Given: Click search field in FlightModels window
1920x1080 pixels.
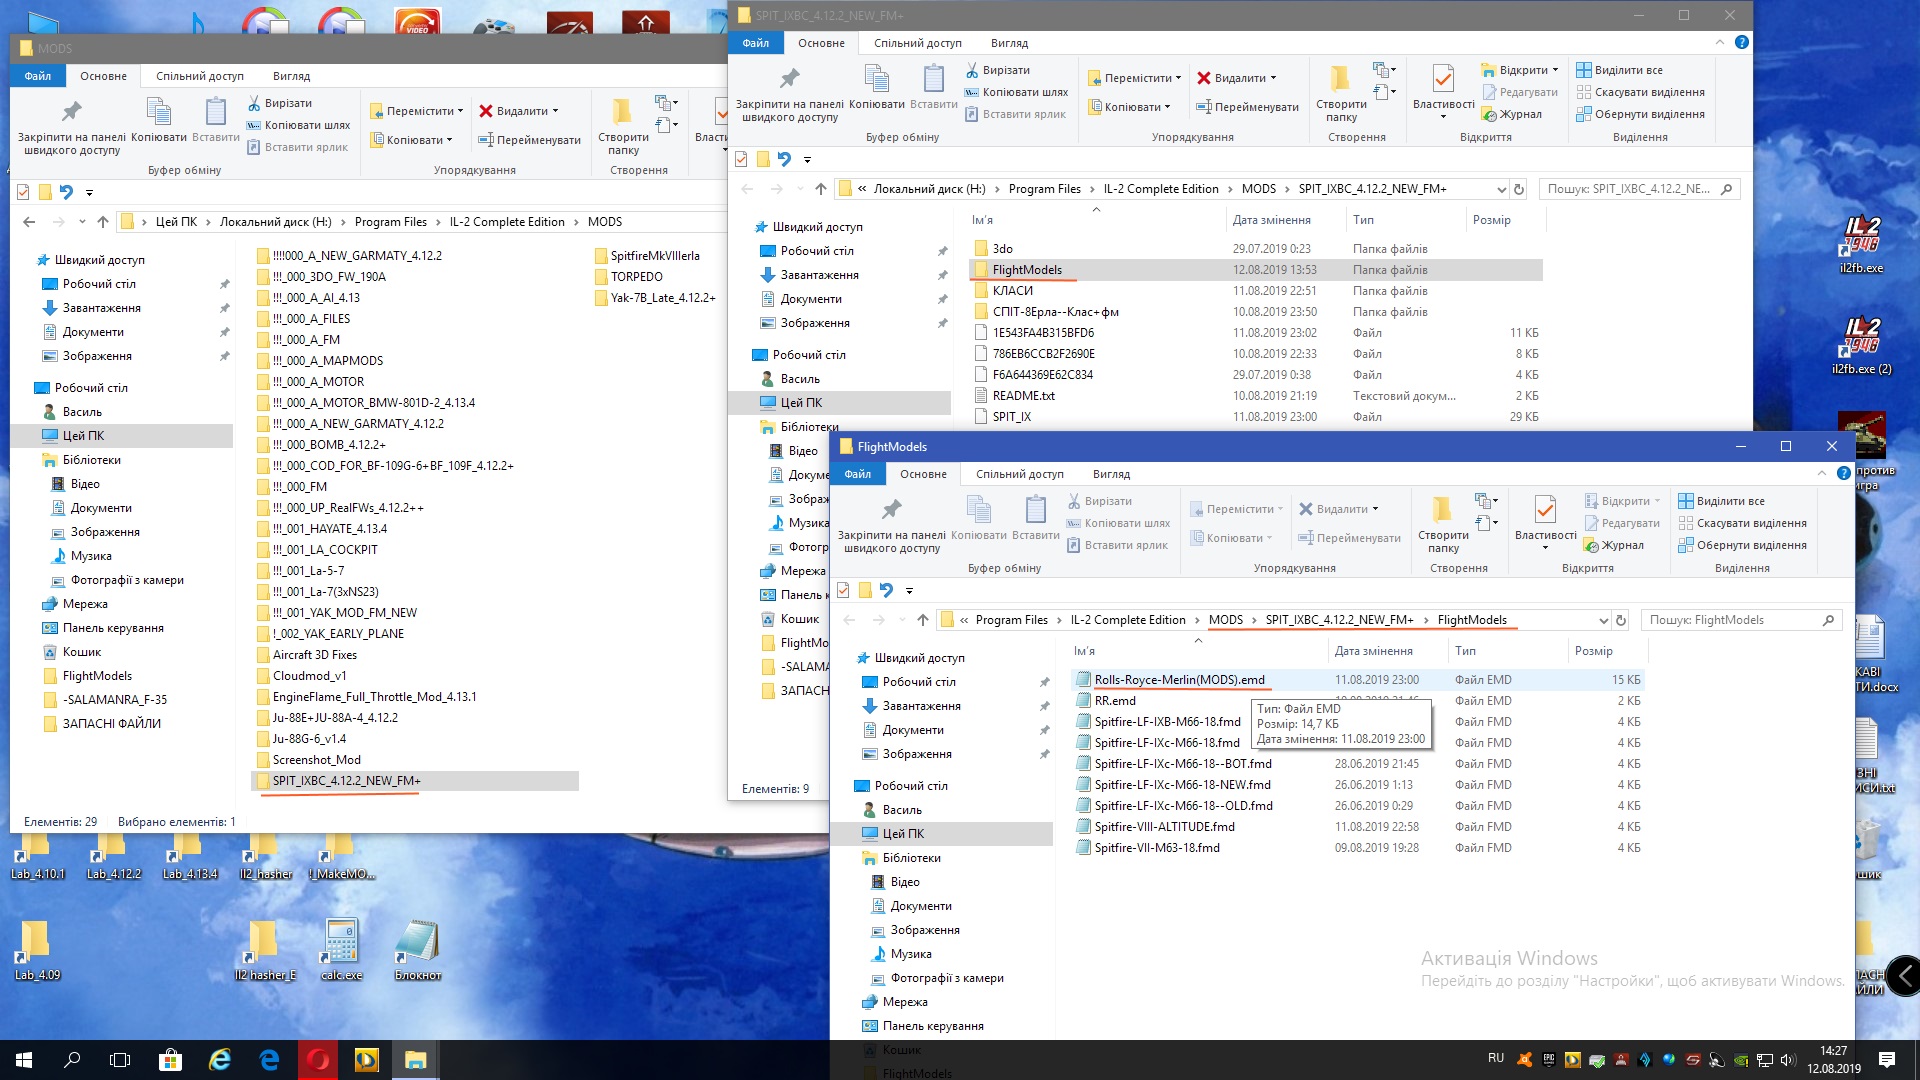Looking at the screenshot, I should coord(1730,620).
